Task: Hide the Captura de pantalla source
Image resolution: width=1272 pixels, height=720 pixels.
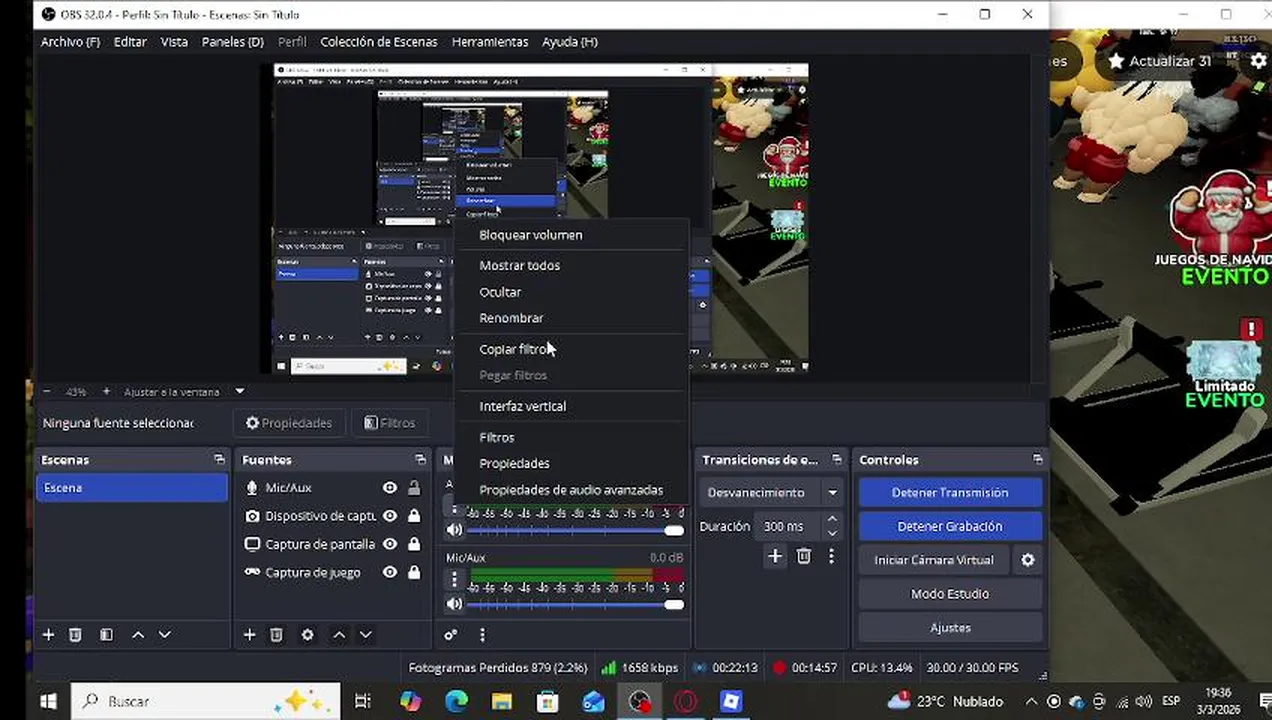Action: (x=390, y=544)
